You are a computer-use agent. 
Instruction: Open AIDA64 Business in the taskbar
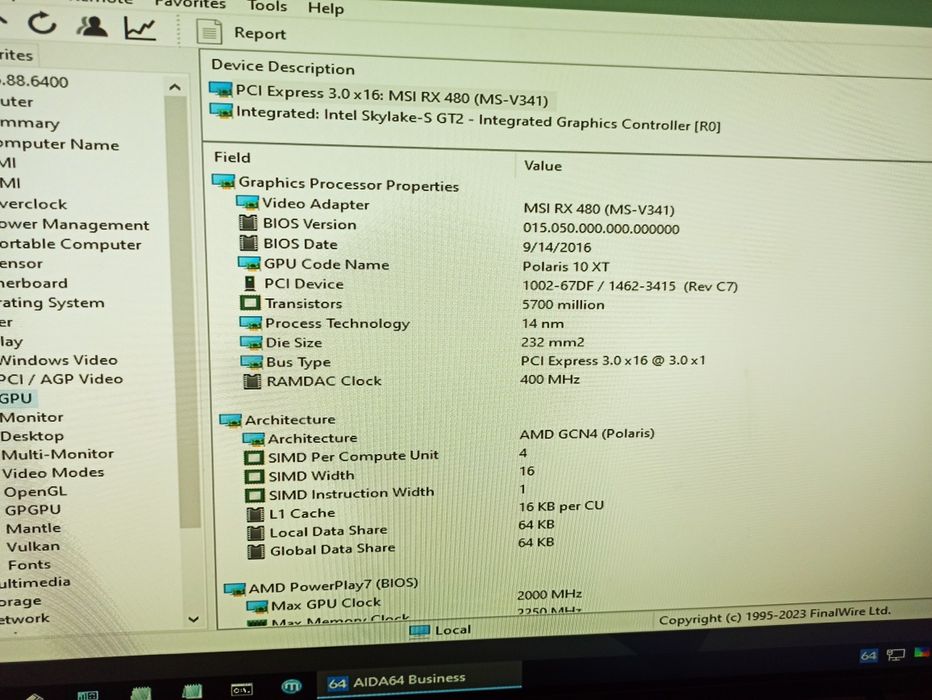click(x=418, y=681)
